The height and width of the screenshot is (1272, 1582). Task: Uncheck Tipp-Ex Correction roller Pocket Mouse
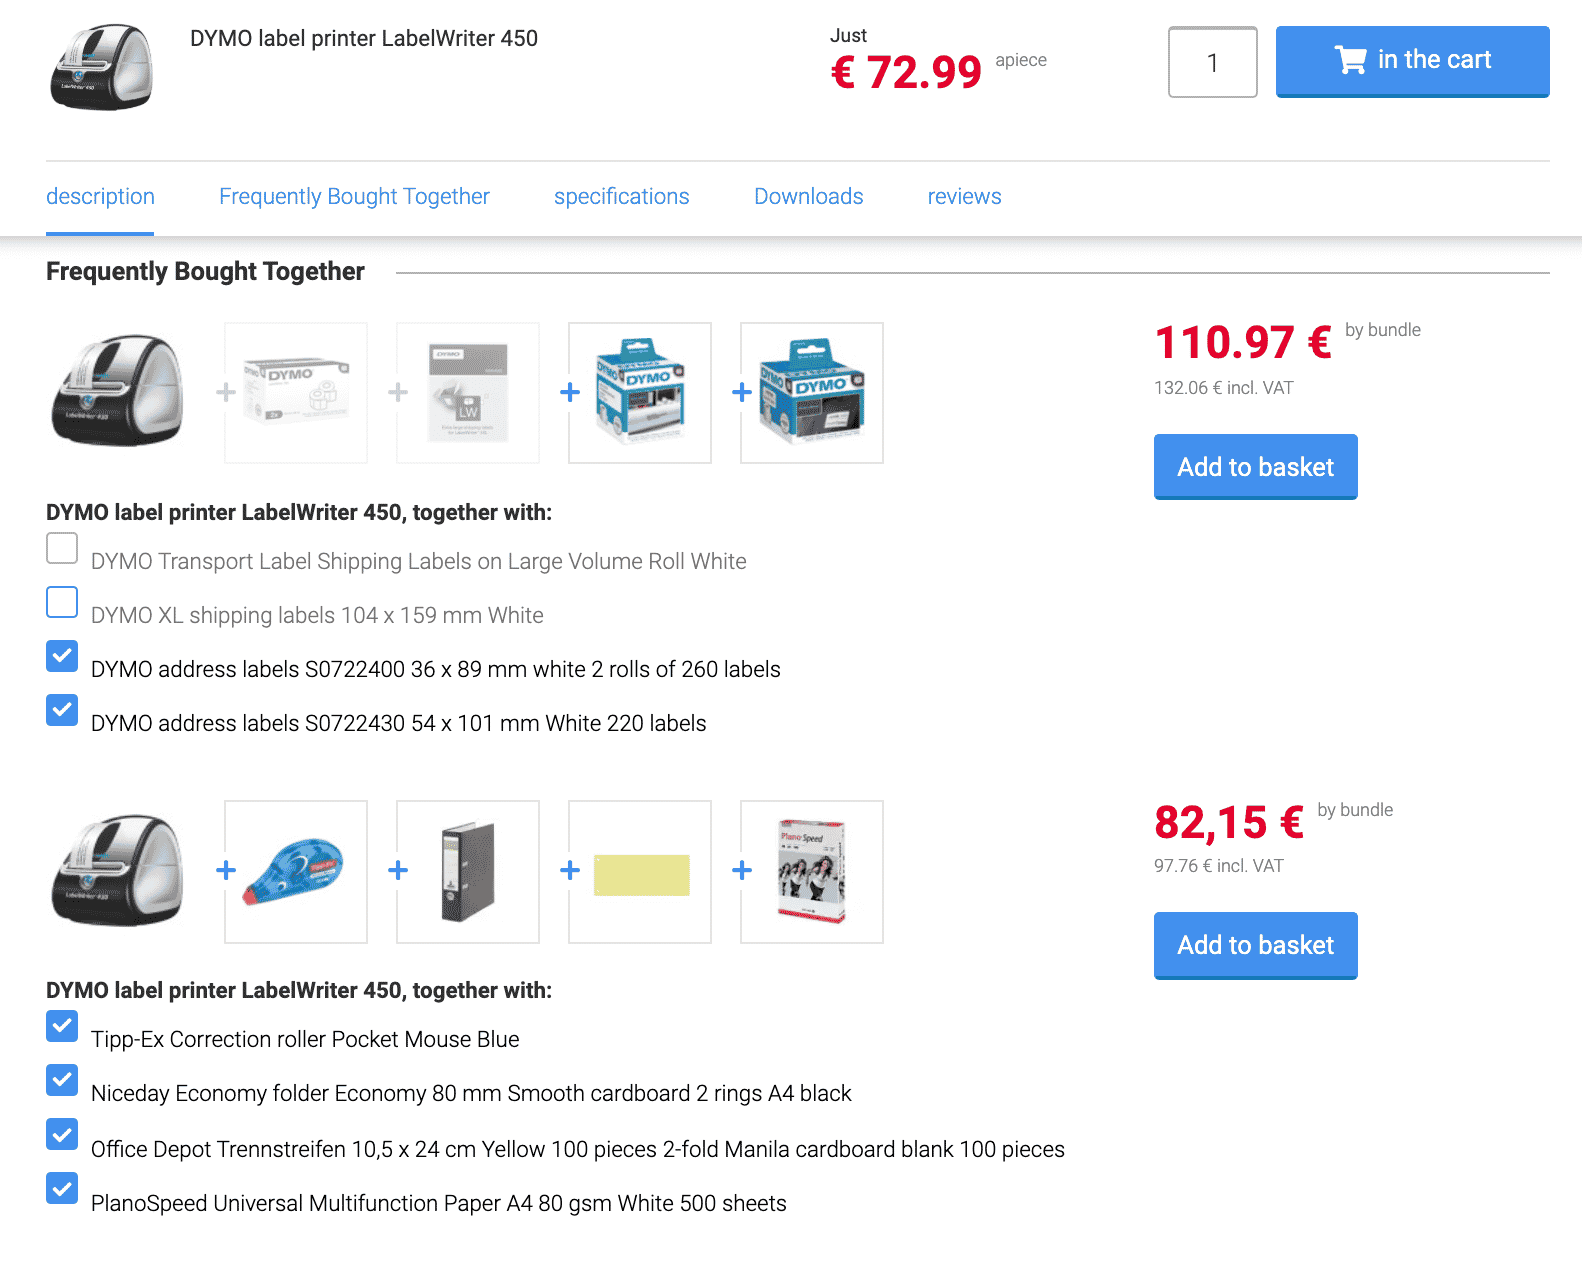62,1026
